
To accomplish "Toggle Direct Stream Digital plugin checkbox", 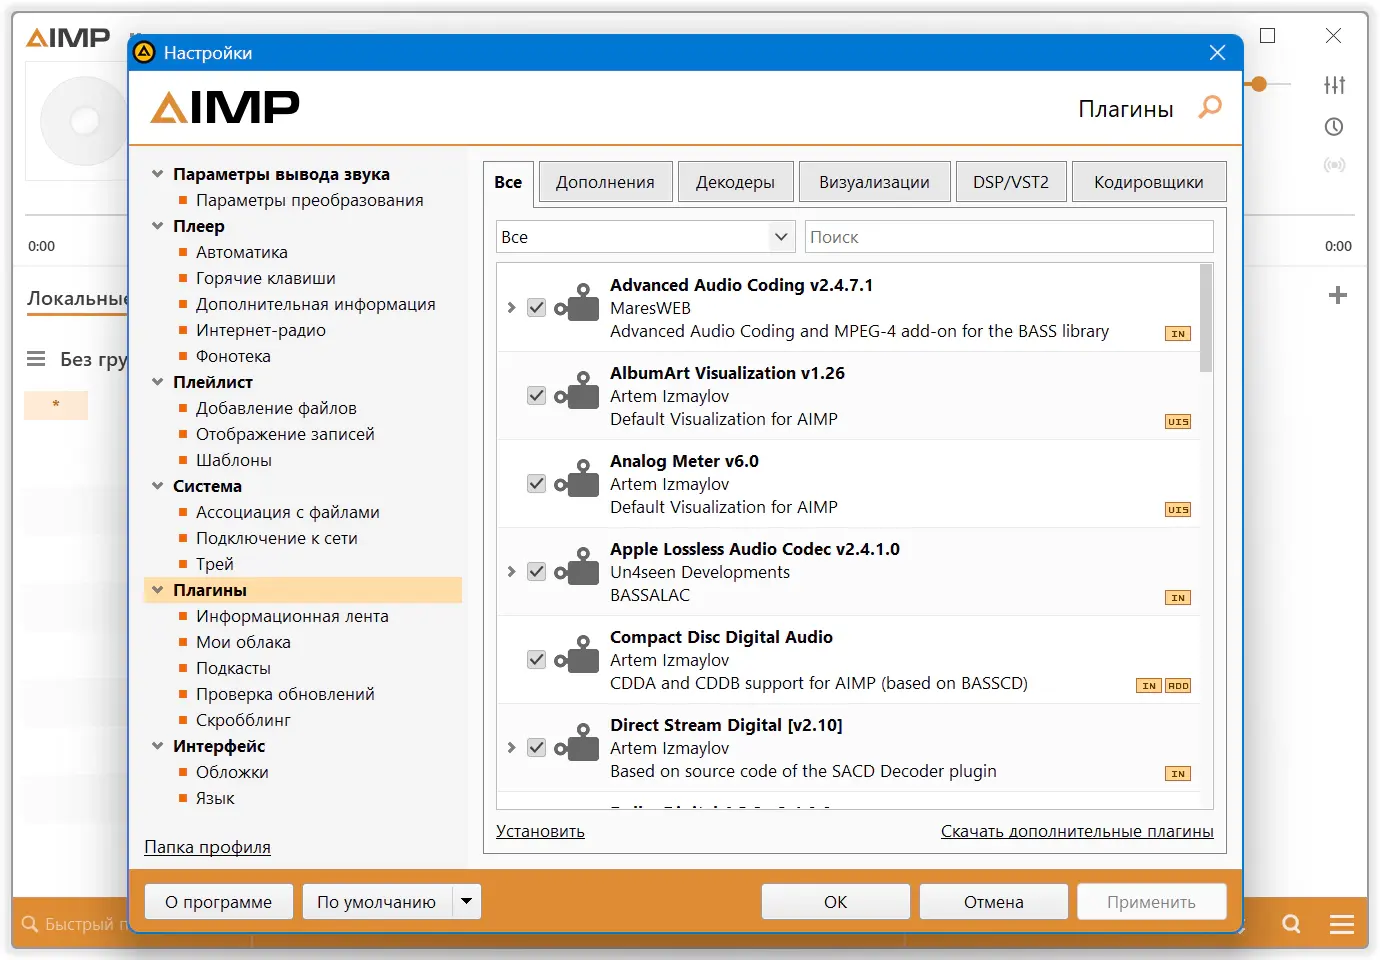I will point(537,747).
